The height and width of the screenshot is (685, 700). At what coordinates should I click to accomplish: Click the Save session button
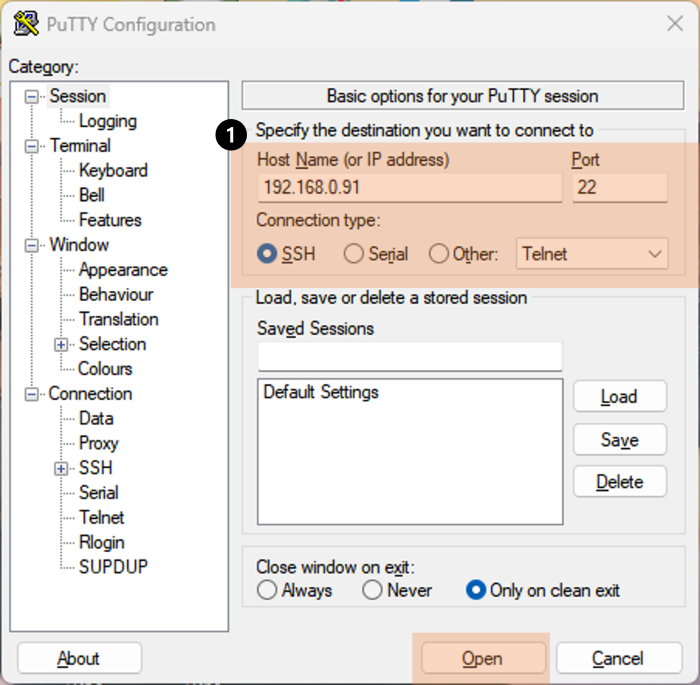620,439
